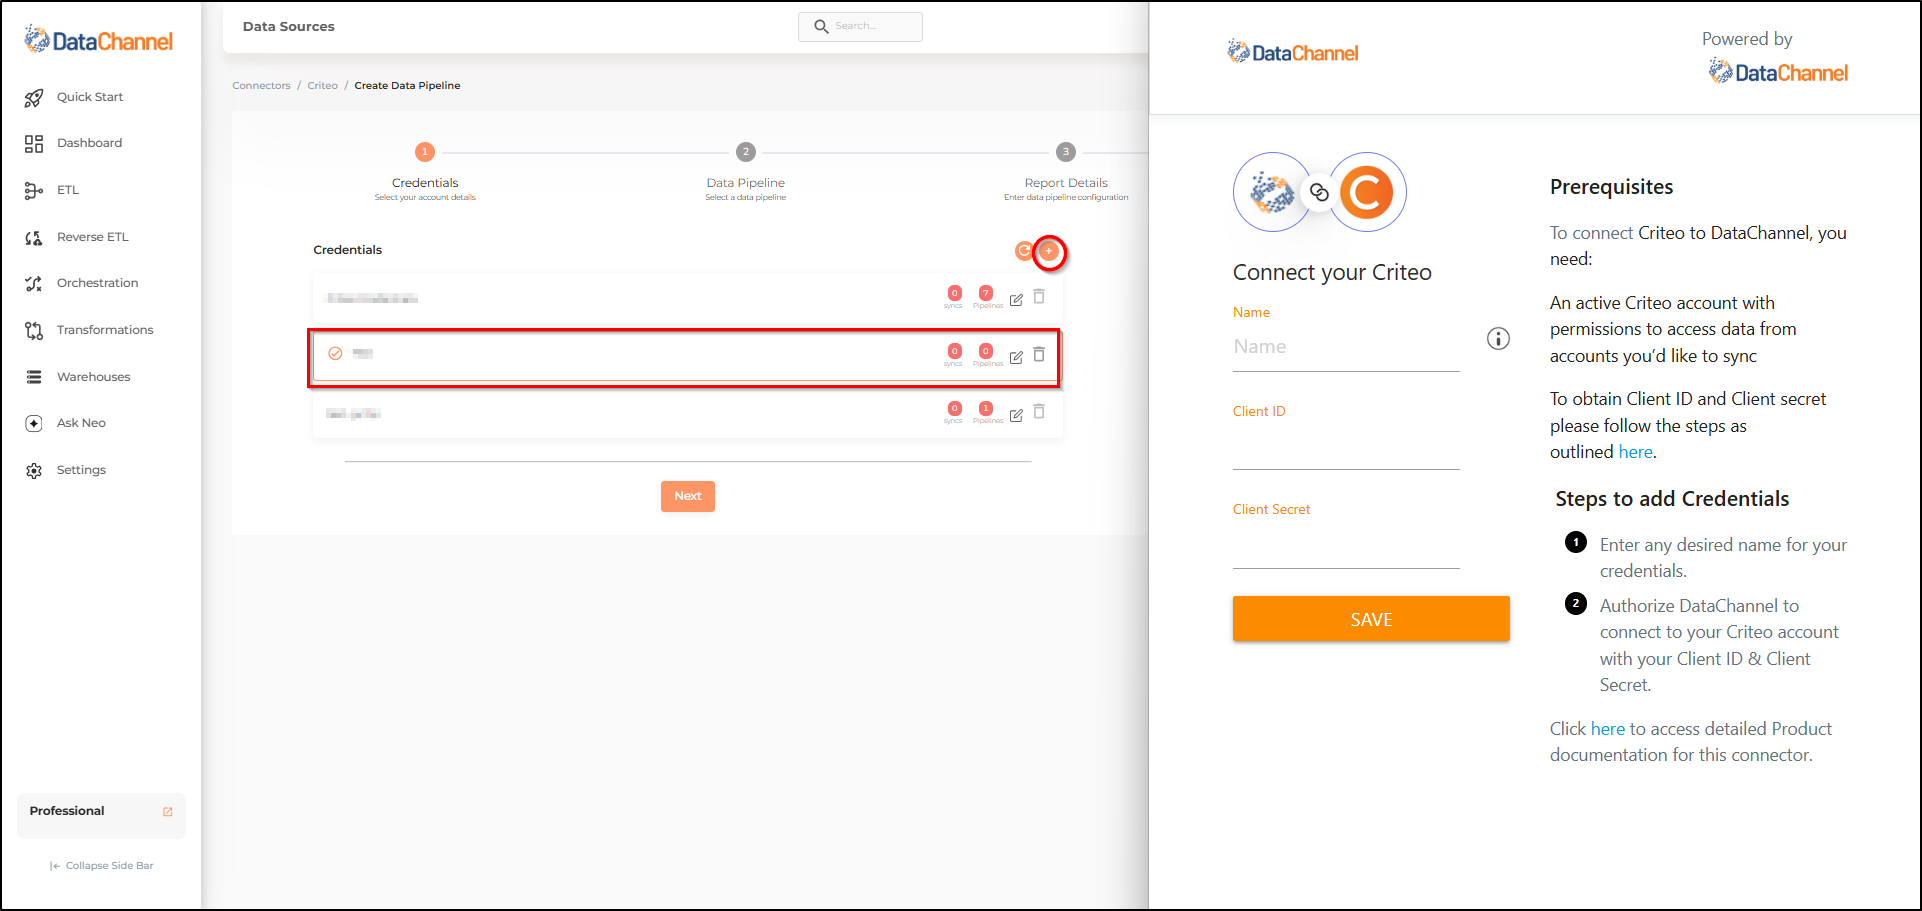The image size is (1922, 911).
Task: Click the 'Prerequisites' heading
Action: (x=1611, y=187)
